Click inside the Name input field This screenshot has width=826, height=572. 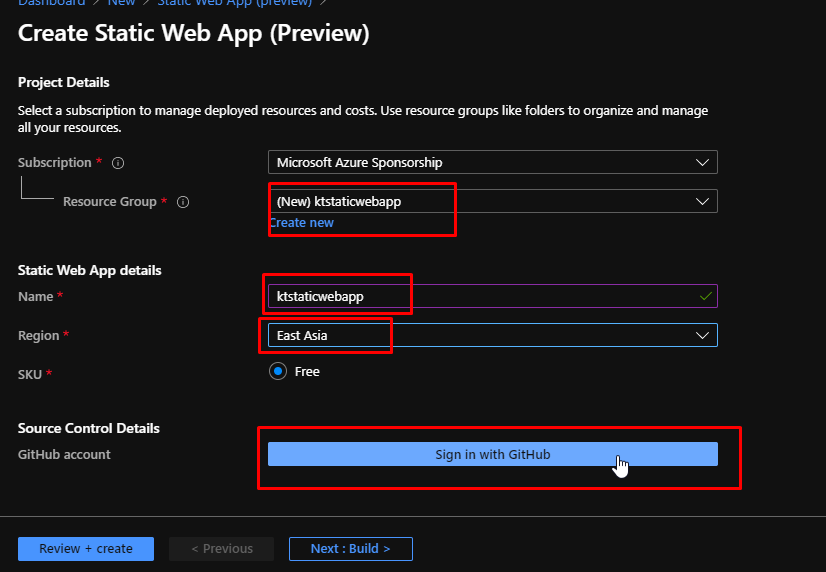[493, 296]
